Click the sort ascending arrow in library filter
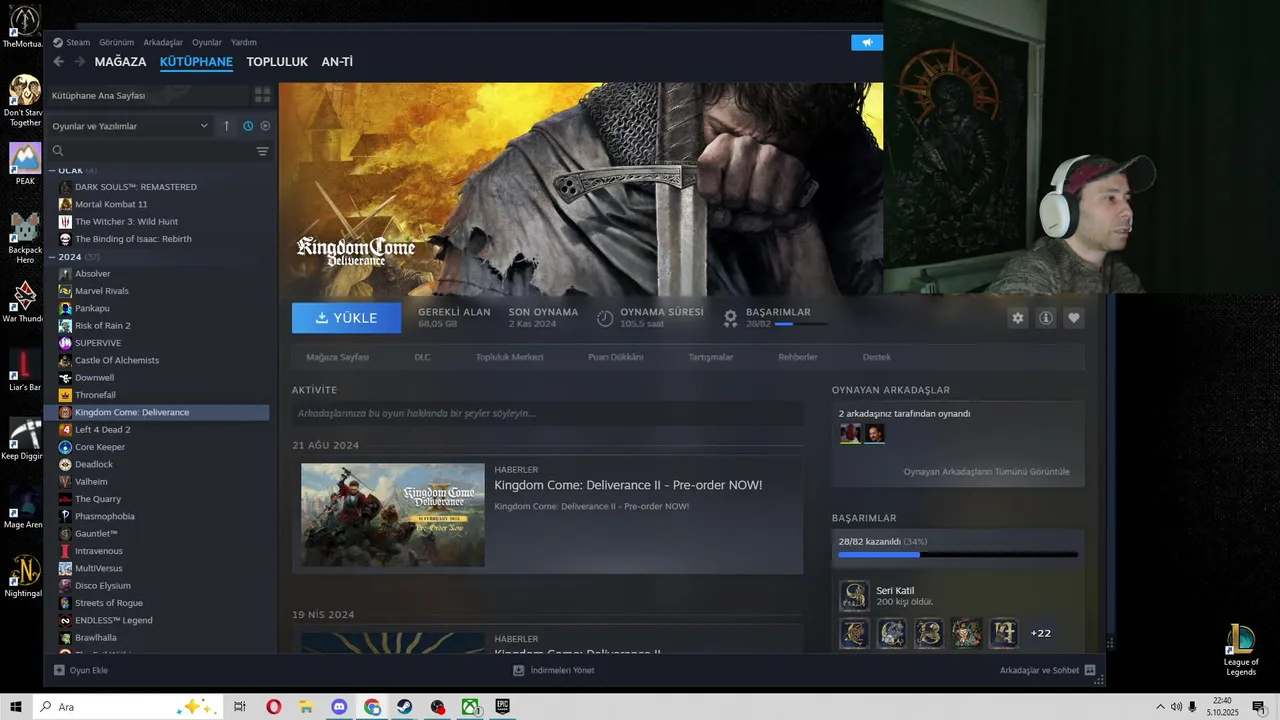 pos(226,126)
